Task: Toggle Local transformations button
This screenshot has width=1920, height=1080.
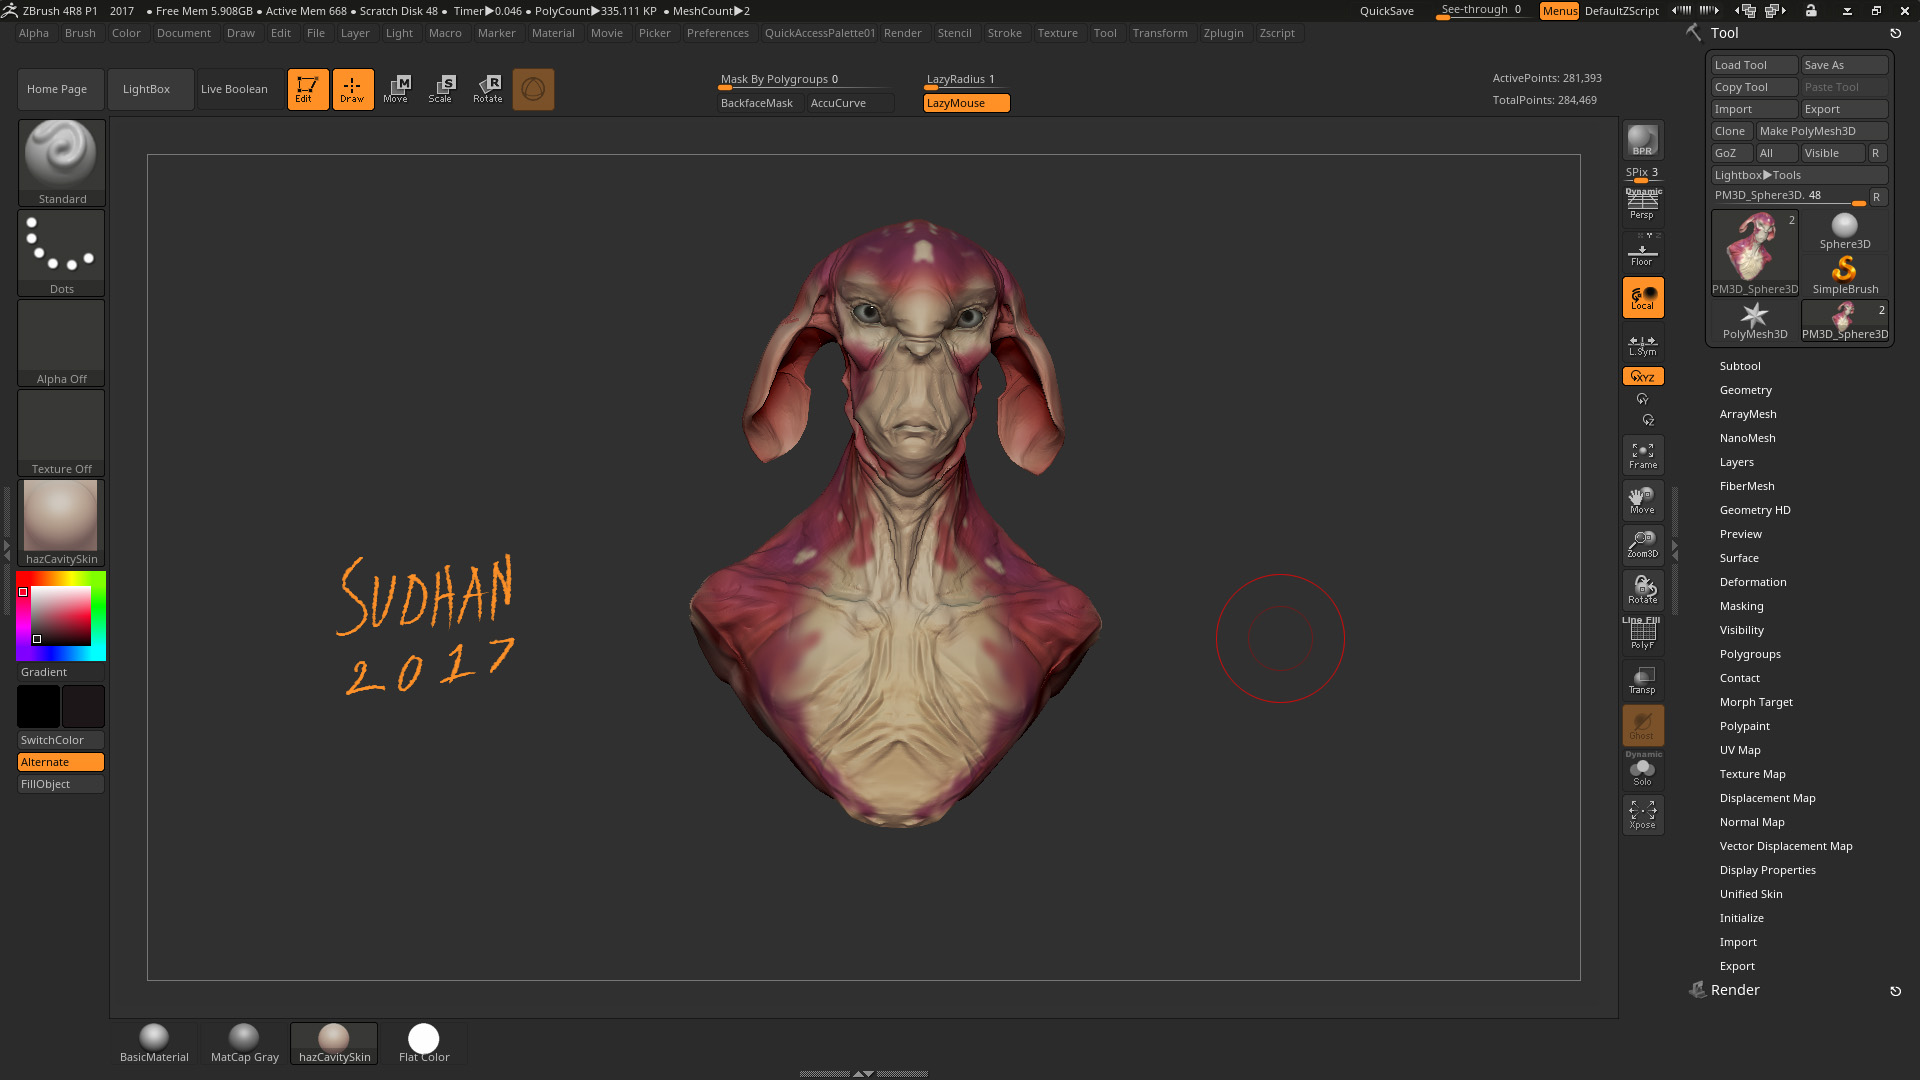Action: pyautogui.click(x=1643, y=297)
